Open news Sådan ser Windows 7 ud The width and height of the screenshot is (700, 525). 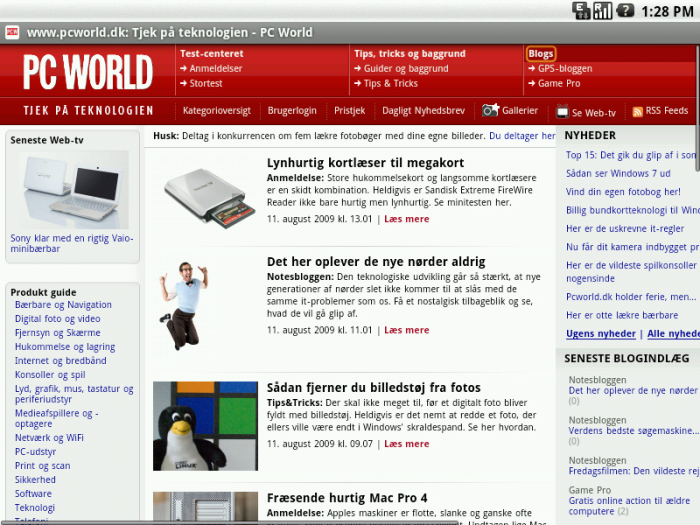tap(618, 174)
